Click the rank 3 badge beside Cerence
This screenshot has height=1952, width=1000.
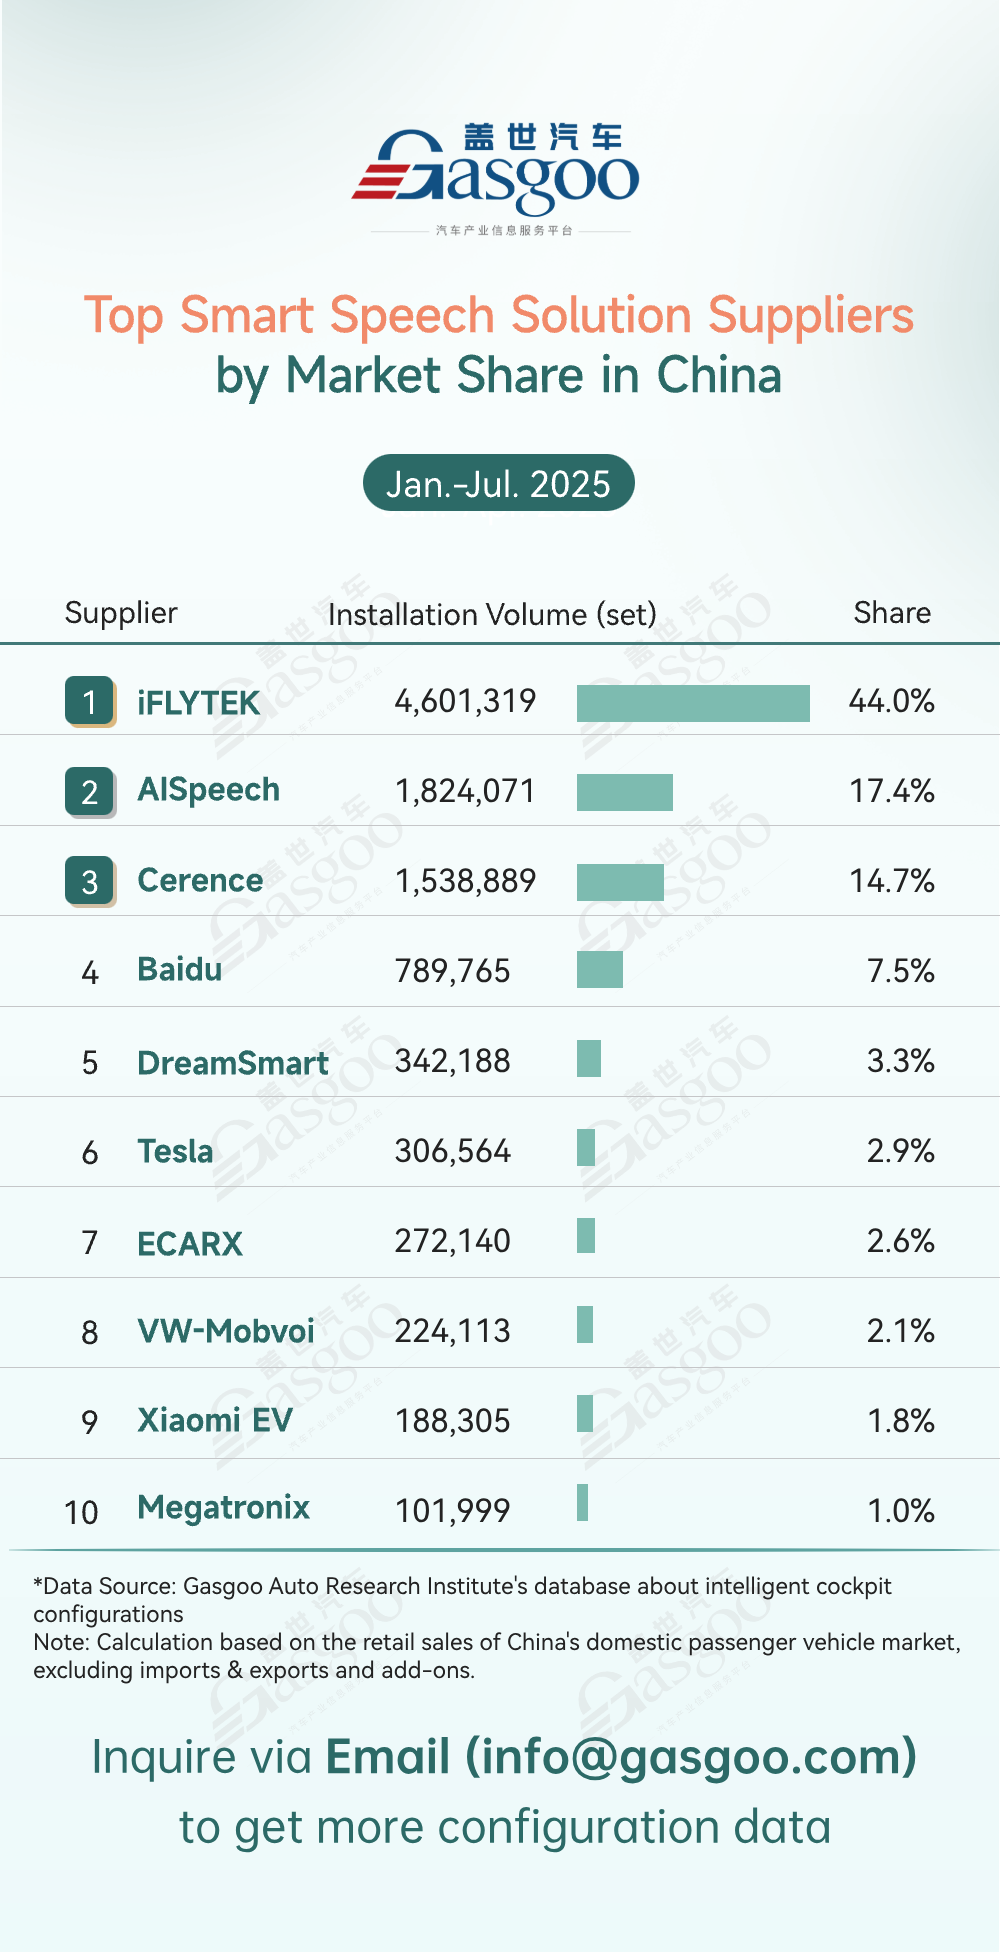[x=90, y=881]
